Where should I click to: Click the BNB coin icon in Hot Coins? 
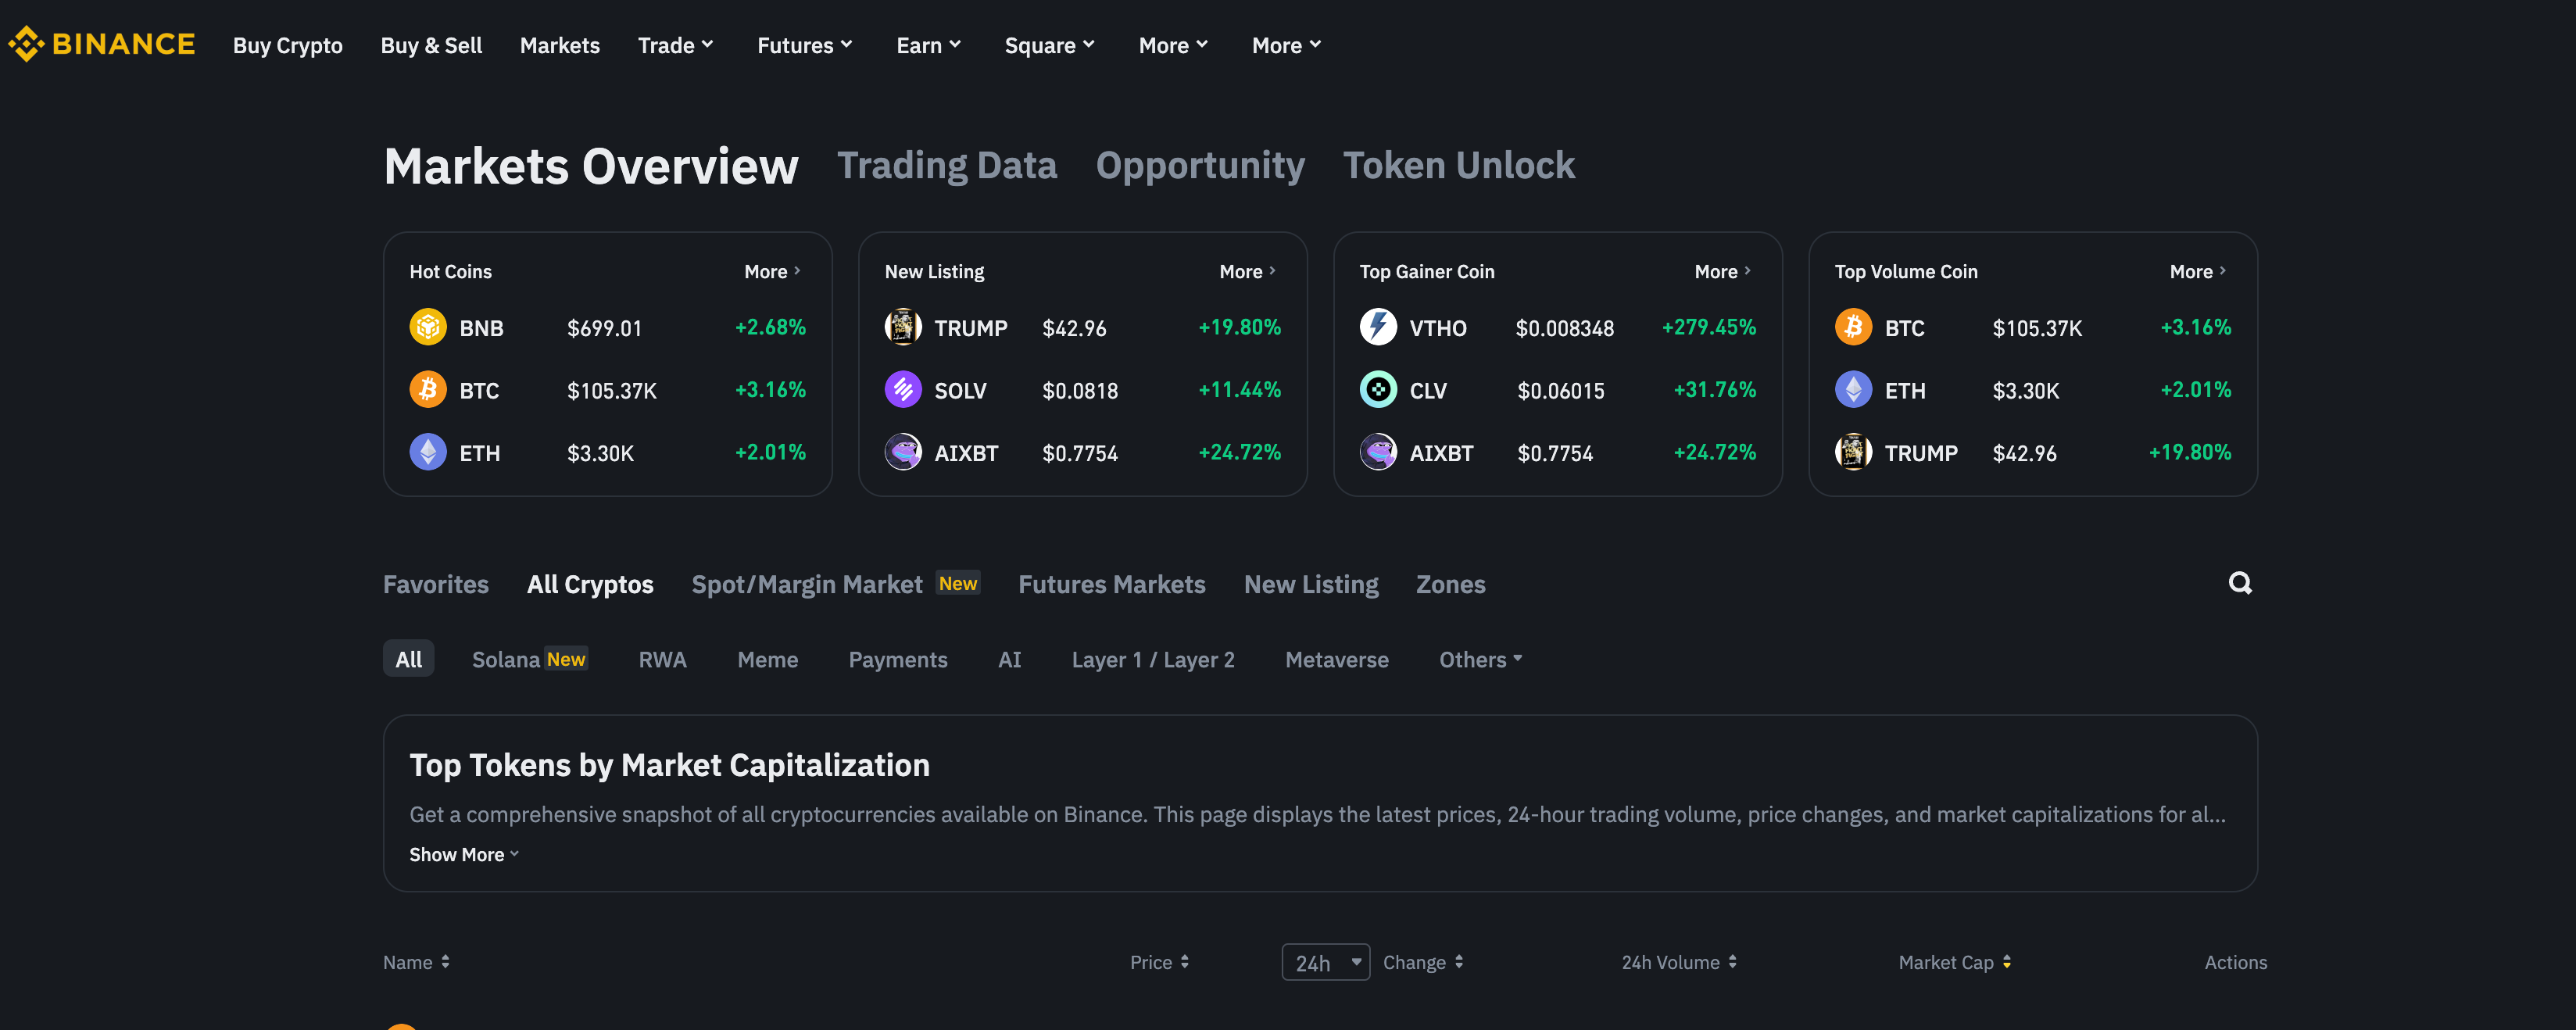click(428, 327)
